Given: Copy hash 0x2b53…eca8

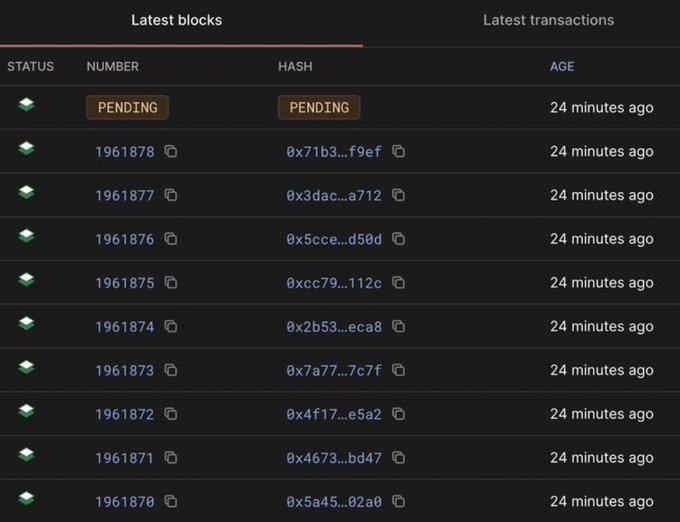Looking at the screenshot, I should click(x=399, y=326).
